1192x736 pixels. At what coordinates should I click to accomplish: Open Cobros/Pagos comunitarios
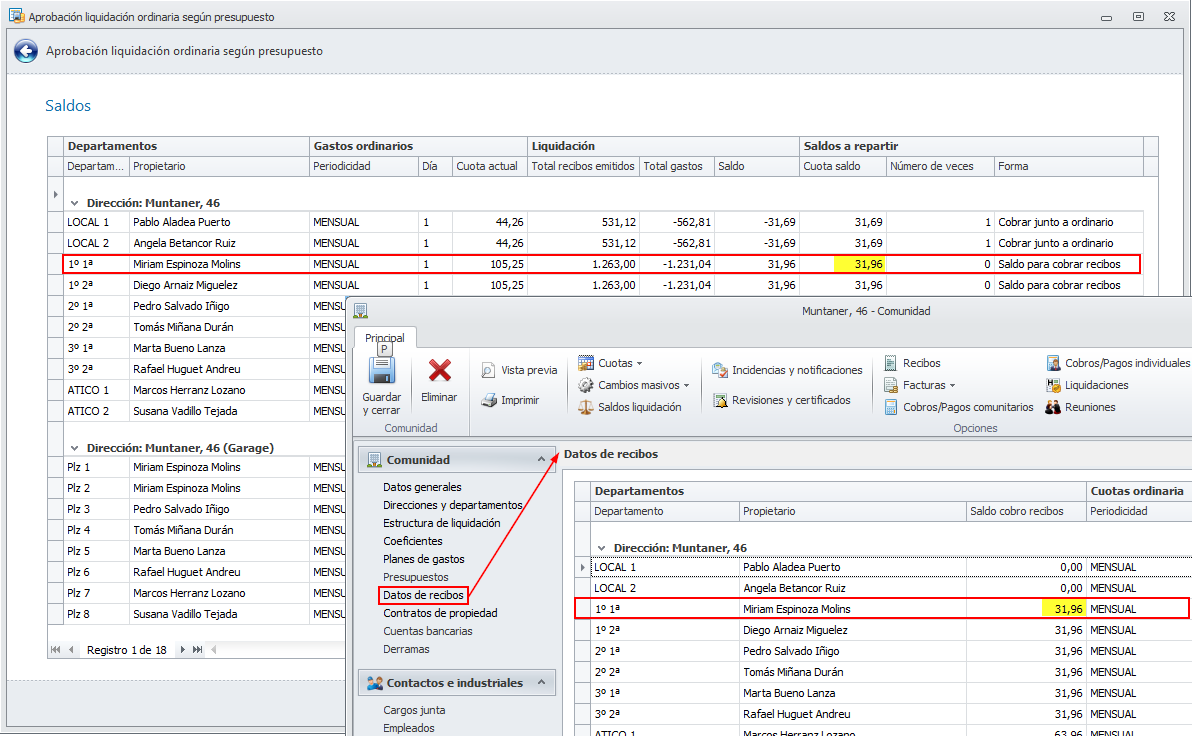[x=959, y=407]
